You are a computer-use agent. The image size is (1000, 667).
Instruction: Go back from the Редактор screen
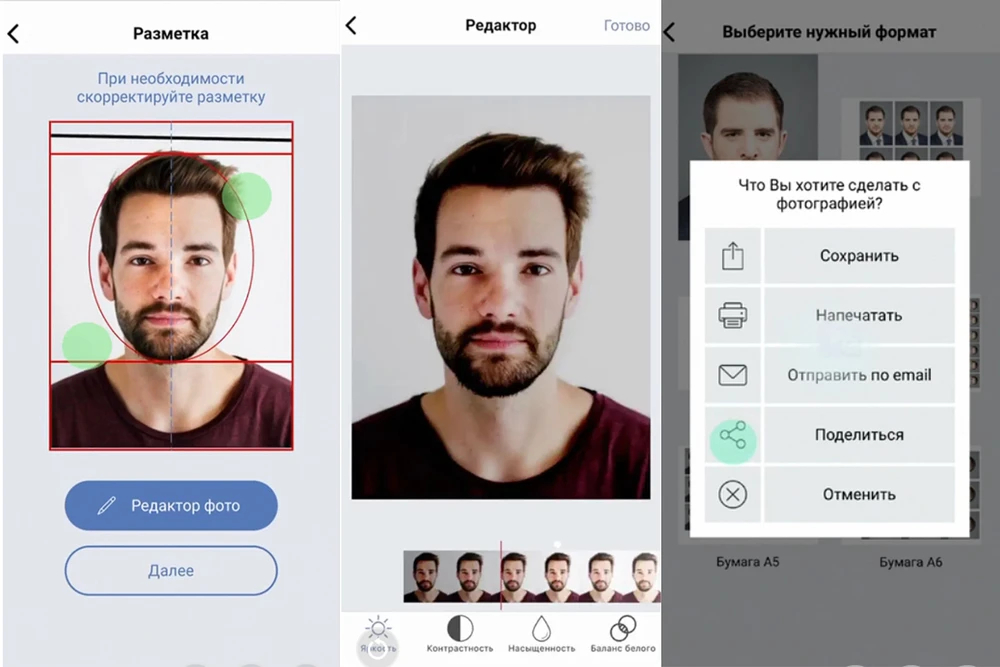pos(351,26)
